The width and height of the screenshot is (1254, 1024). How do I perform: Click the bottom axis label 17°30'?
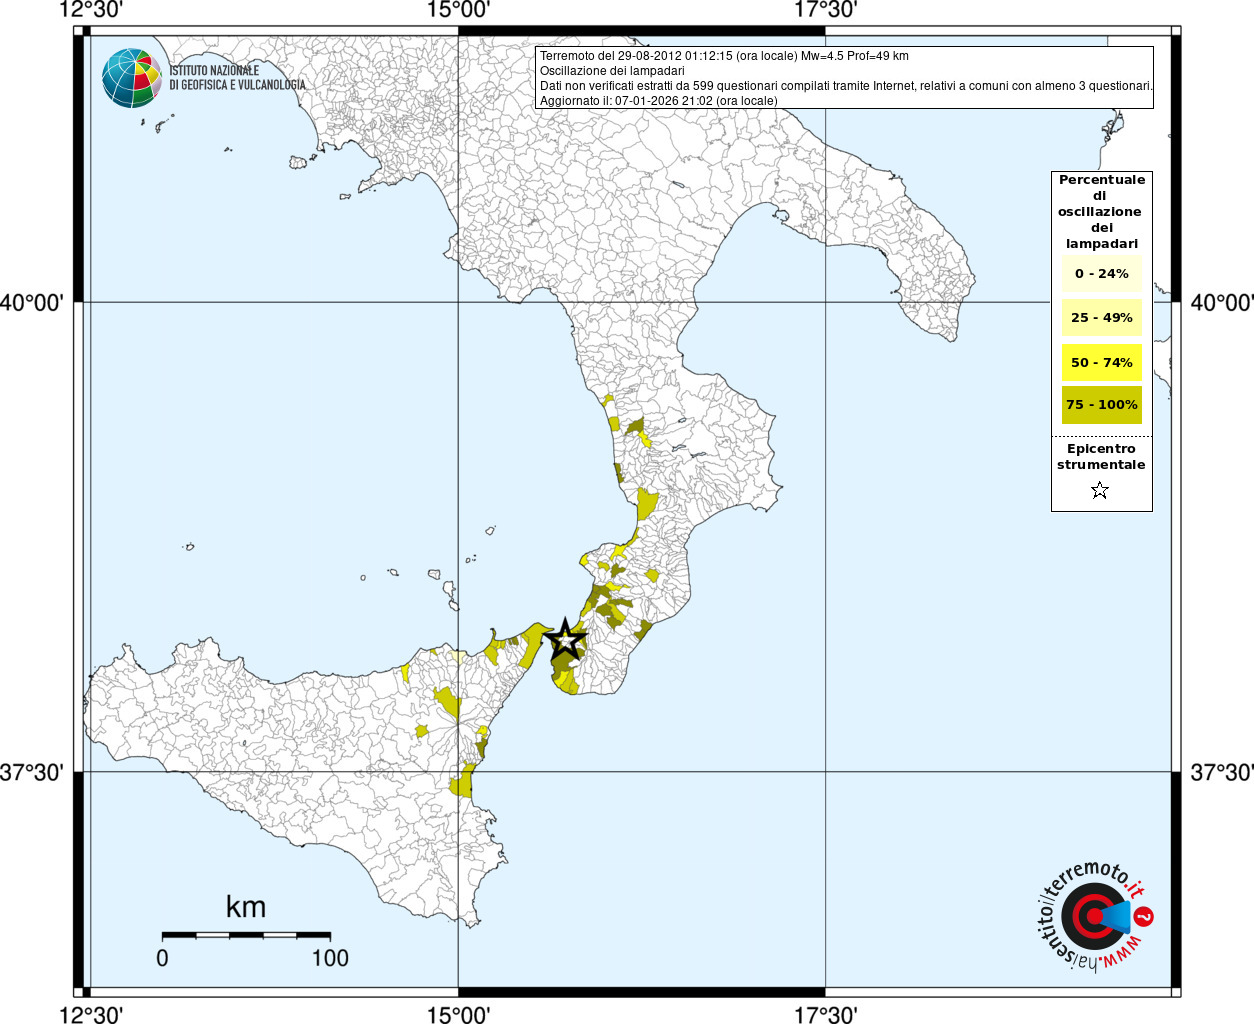(826, 1014)
